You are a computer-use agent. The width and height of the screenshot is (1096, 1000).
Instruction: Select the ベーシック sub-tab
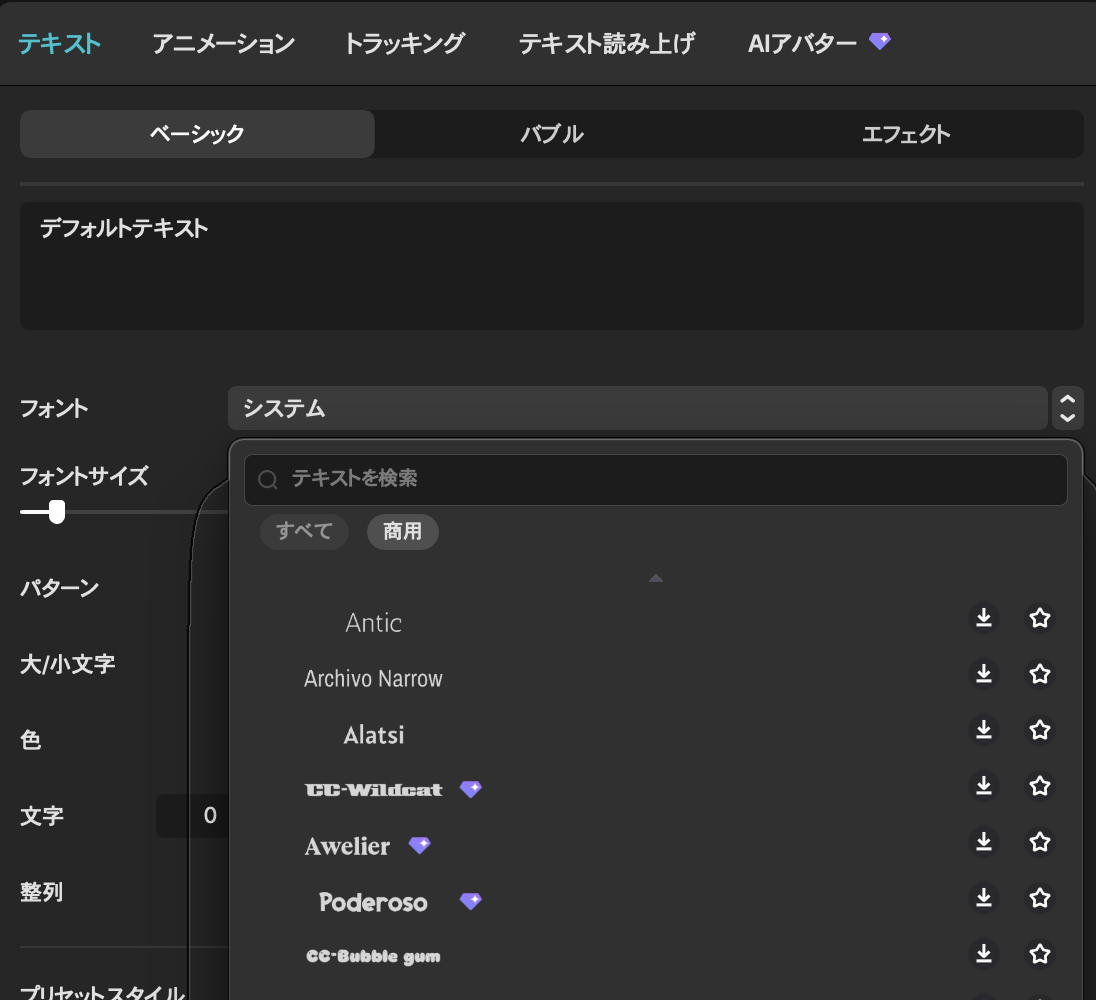(197, 133)
